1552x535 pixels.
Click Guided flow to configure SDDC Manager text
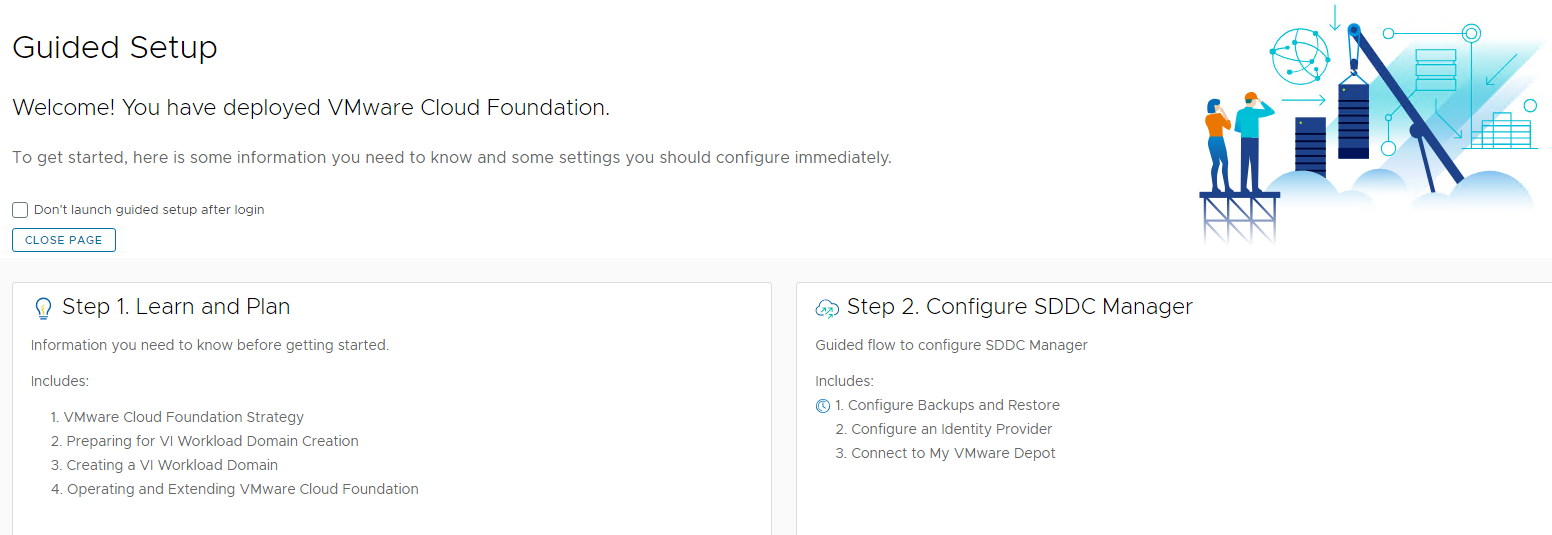[951, 345]
